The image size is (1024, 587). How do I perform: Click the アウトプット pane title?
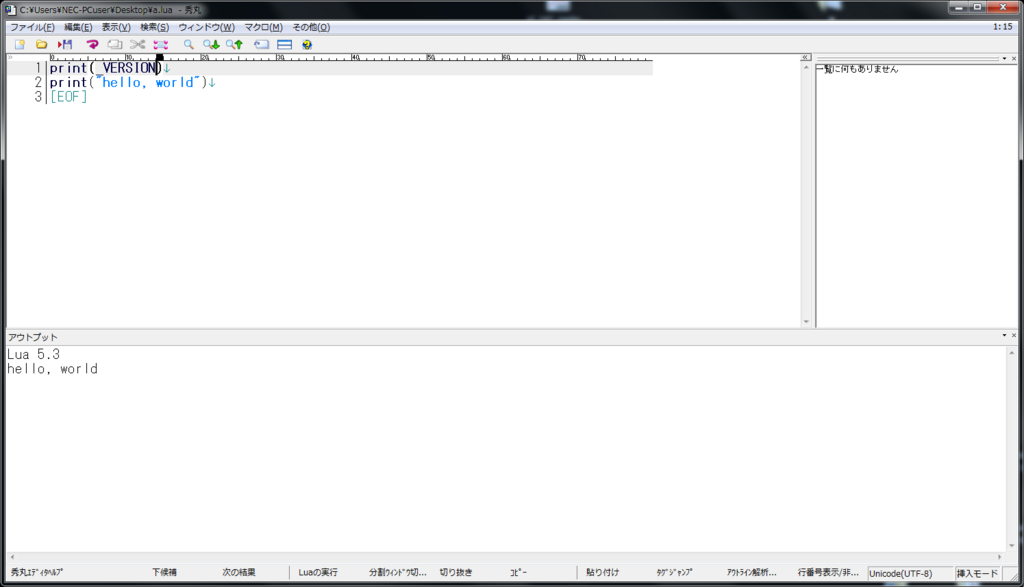(33, 337)
